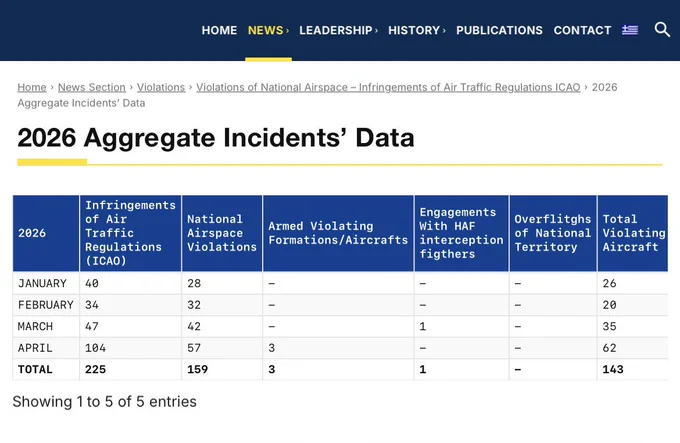
Task: Go to the HOME menu item
Action: point(219,30)
